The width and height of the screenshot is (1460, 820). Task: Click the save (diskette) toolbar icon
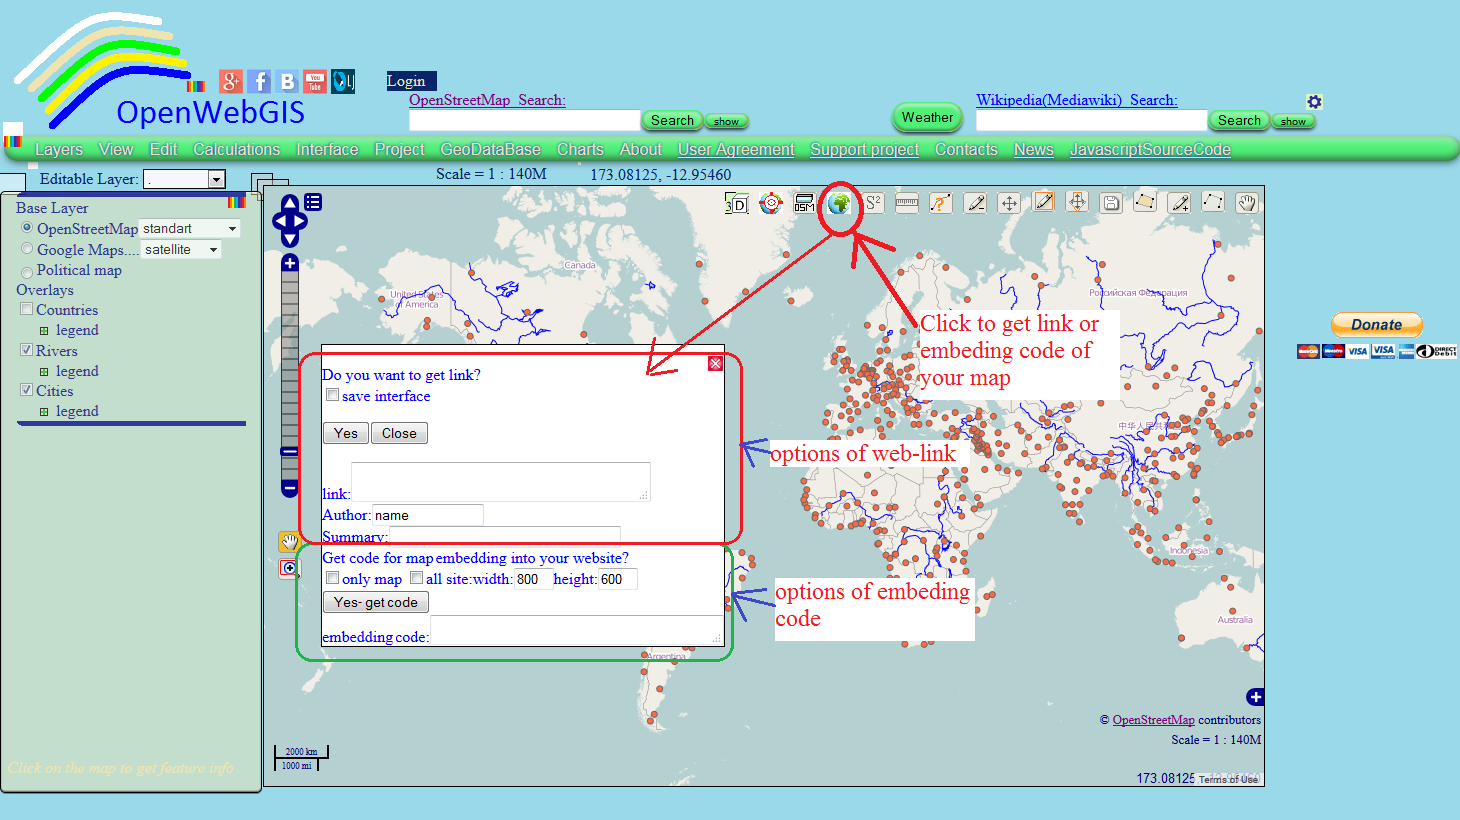[1111, 203]
